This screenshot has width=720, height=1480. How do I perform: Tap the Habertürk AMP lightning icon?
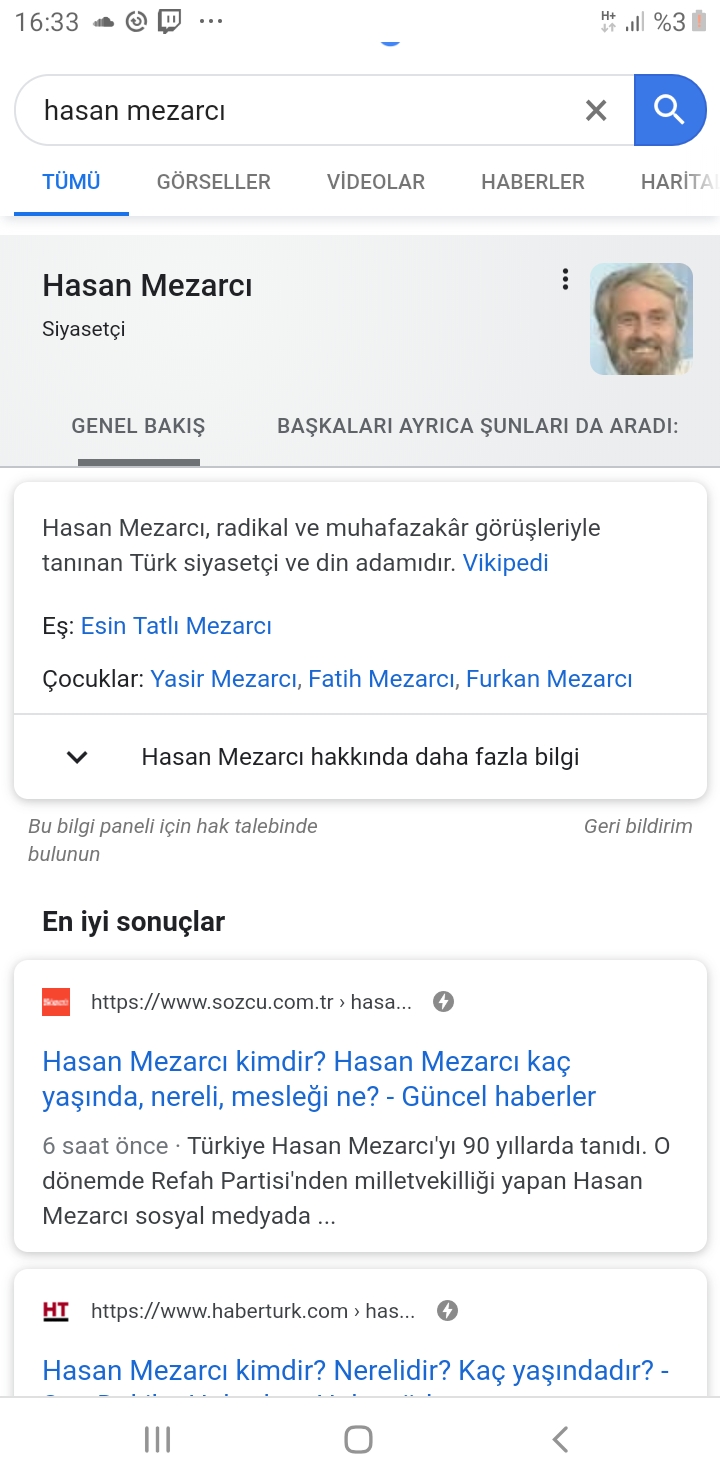[x=447, y=1311]
